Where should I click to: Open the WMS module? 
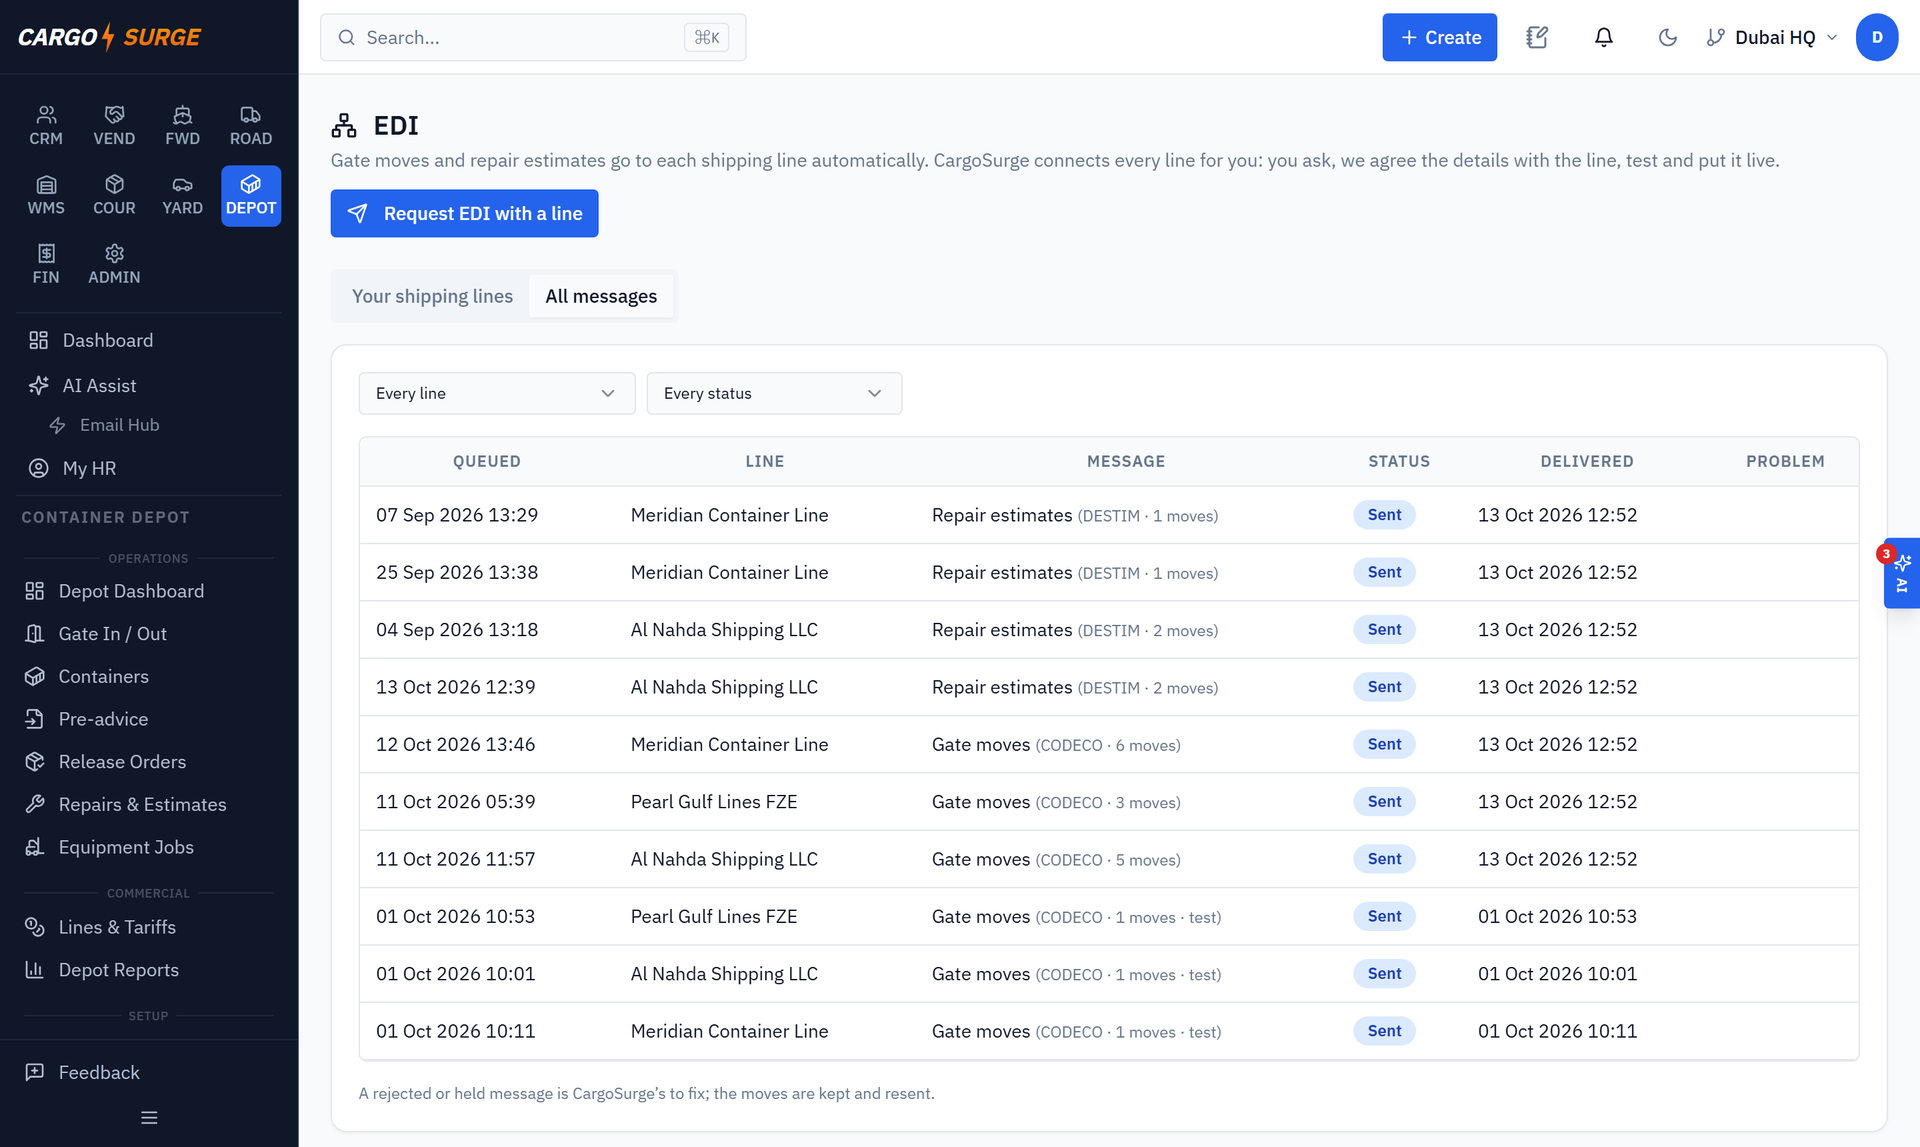46,196
